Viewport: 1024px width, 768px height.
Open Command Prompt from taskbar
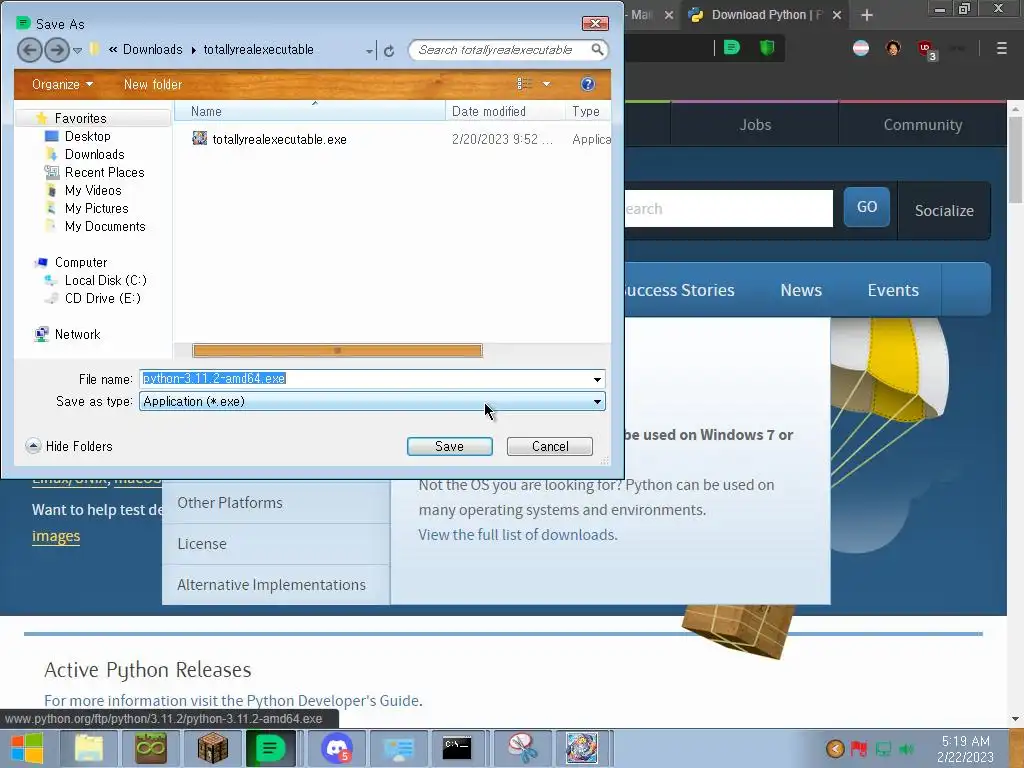[x=457, y=748]
